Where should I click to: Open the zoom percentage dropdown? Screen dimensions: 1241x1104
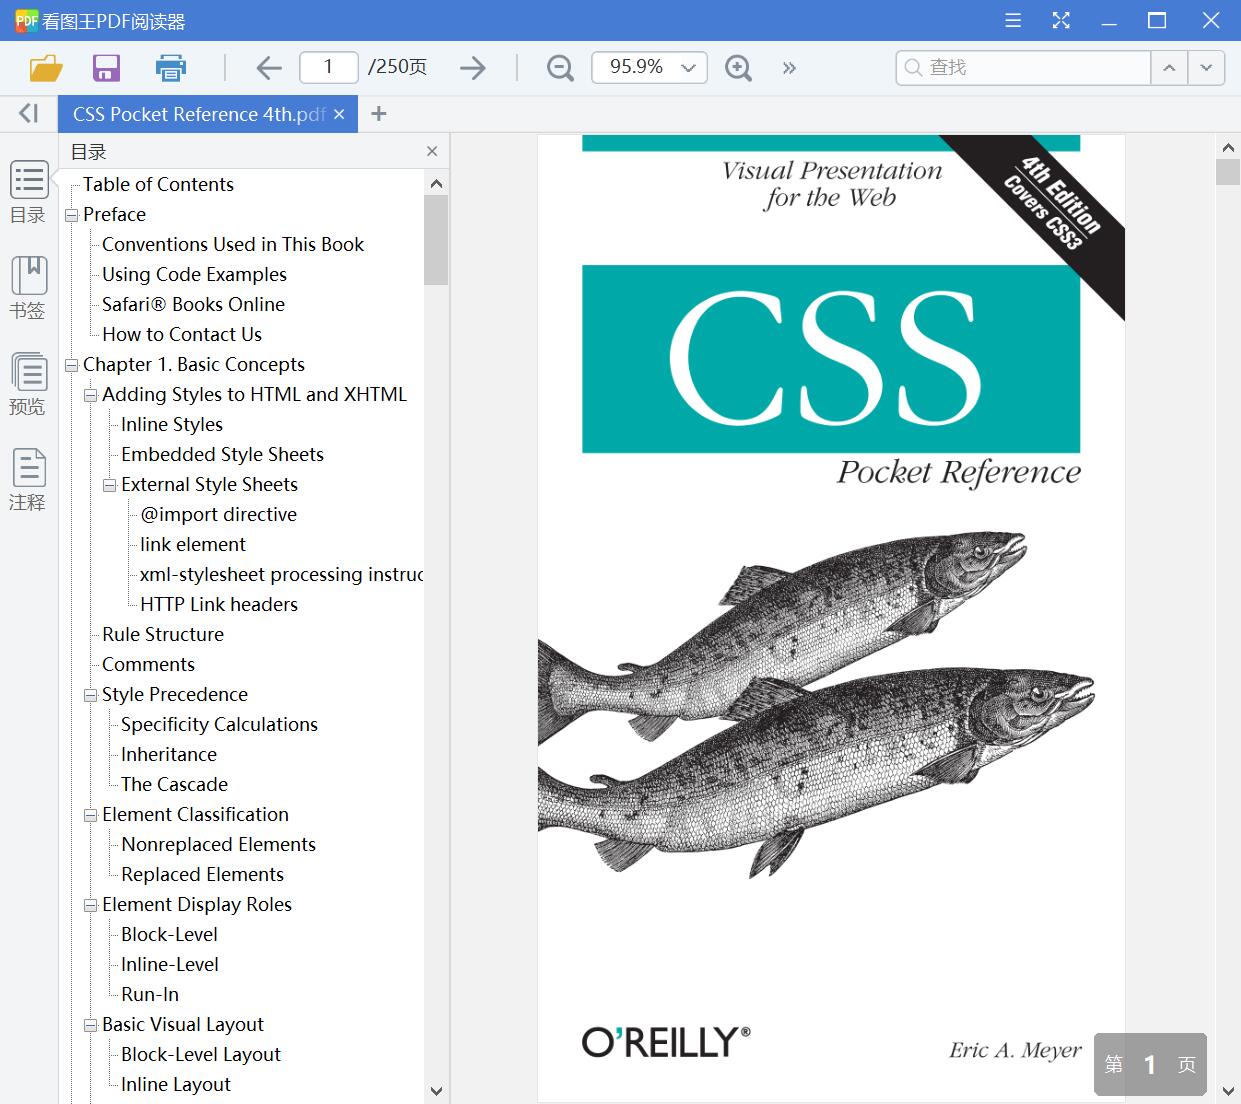pos(688,68)
